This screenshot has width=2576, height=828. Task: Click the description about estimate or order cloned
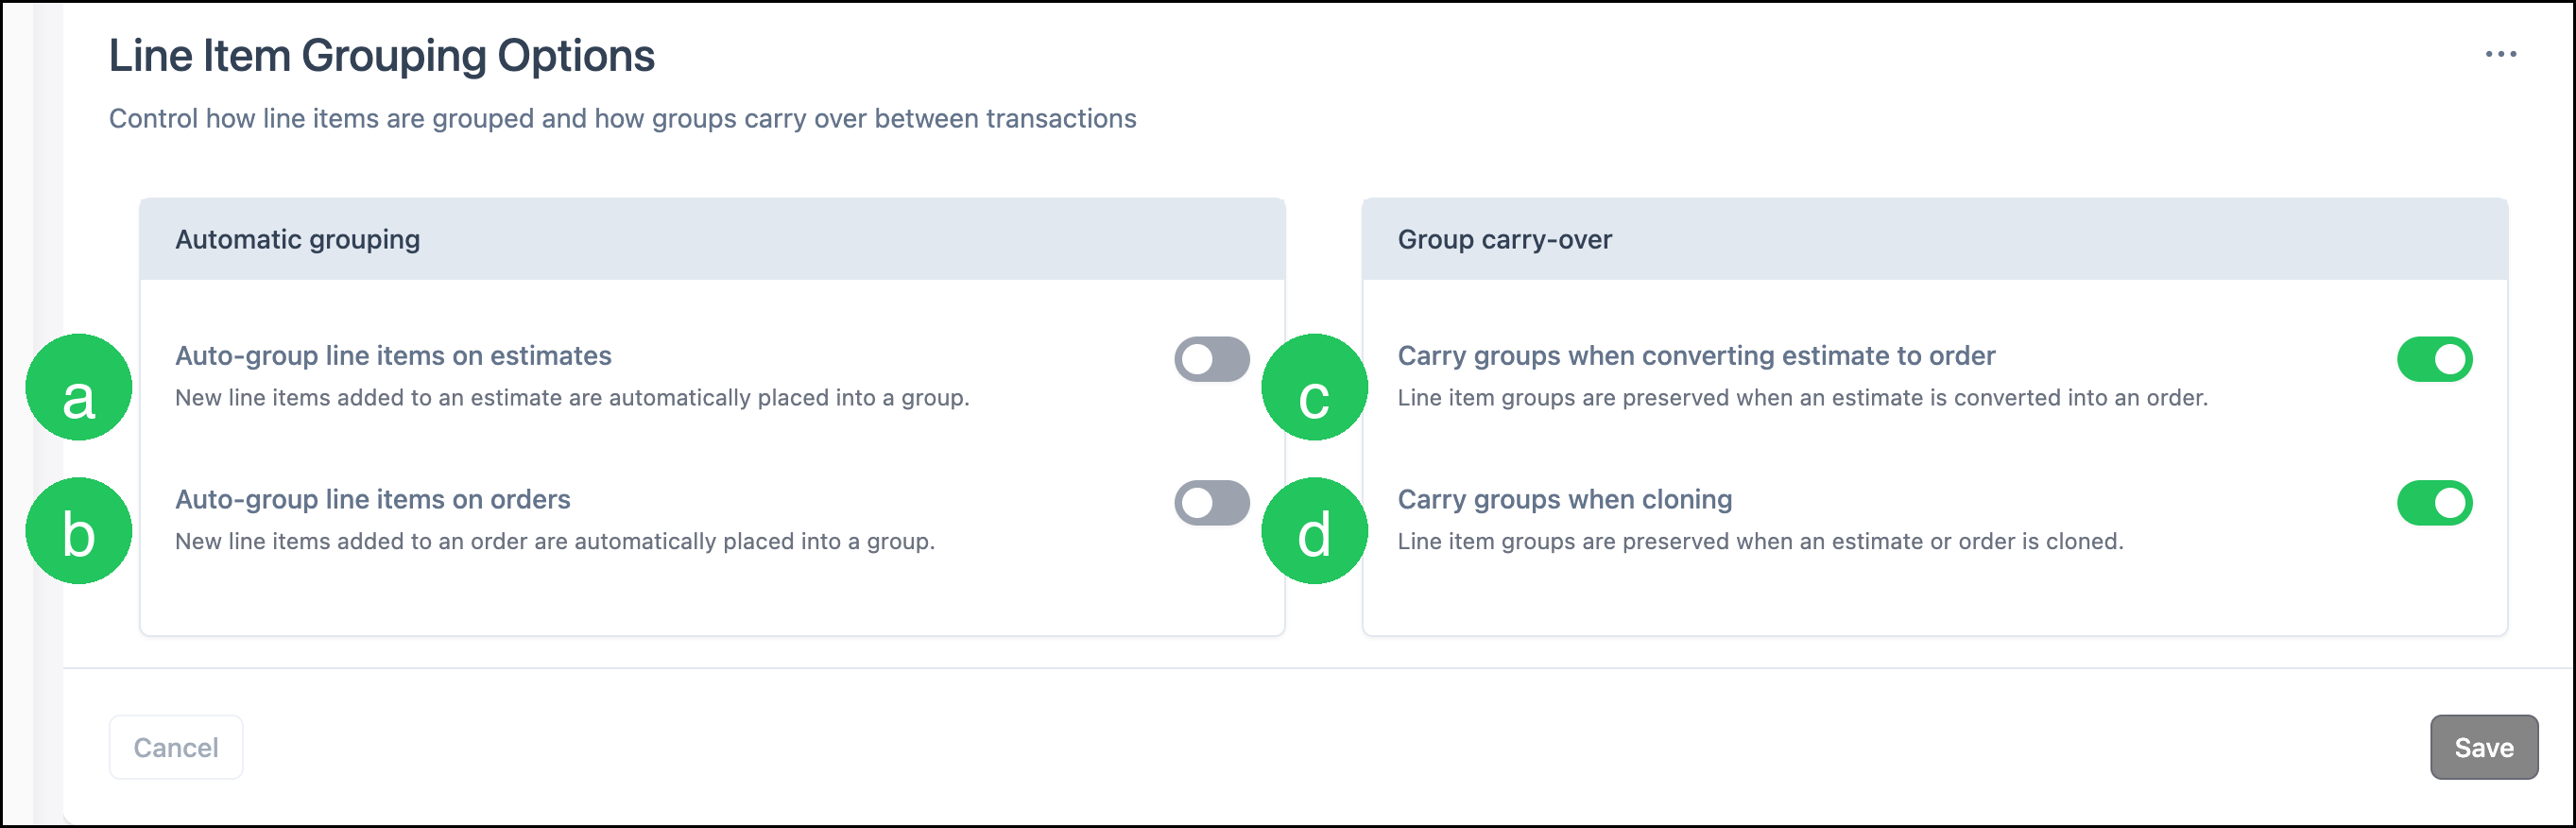click(x=1760, y=541)
